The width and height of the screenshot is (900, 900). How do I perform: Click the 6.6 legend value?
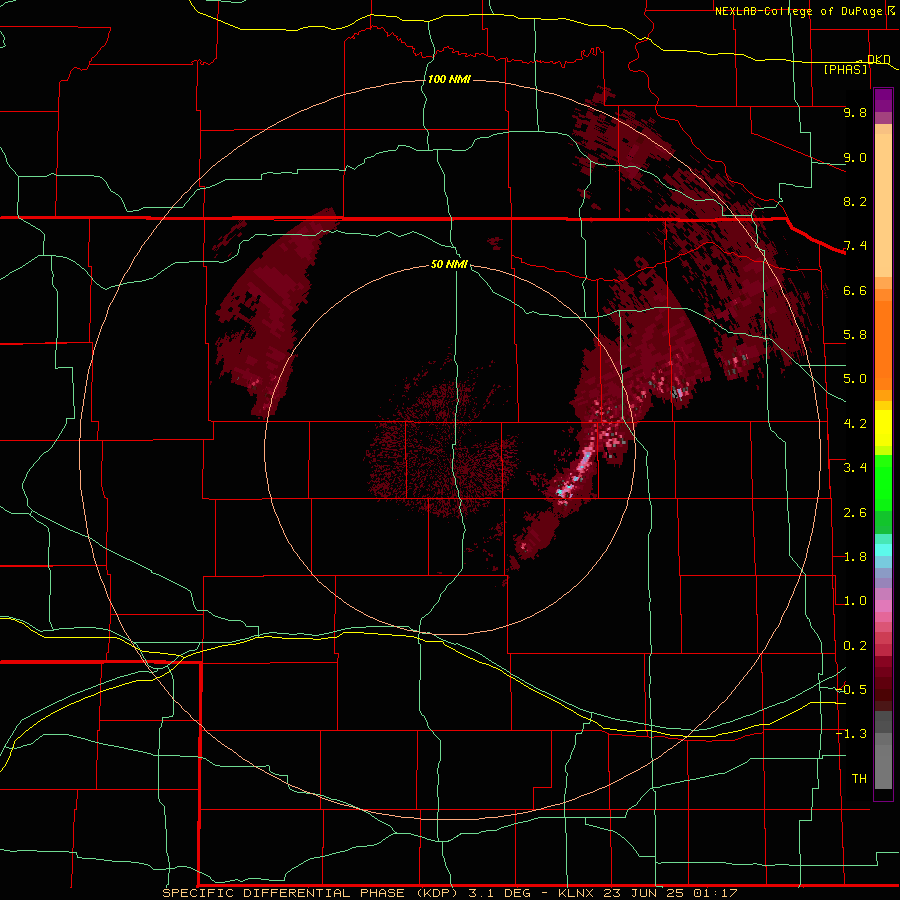(x=855, y=290)
